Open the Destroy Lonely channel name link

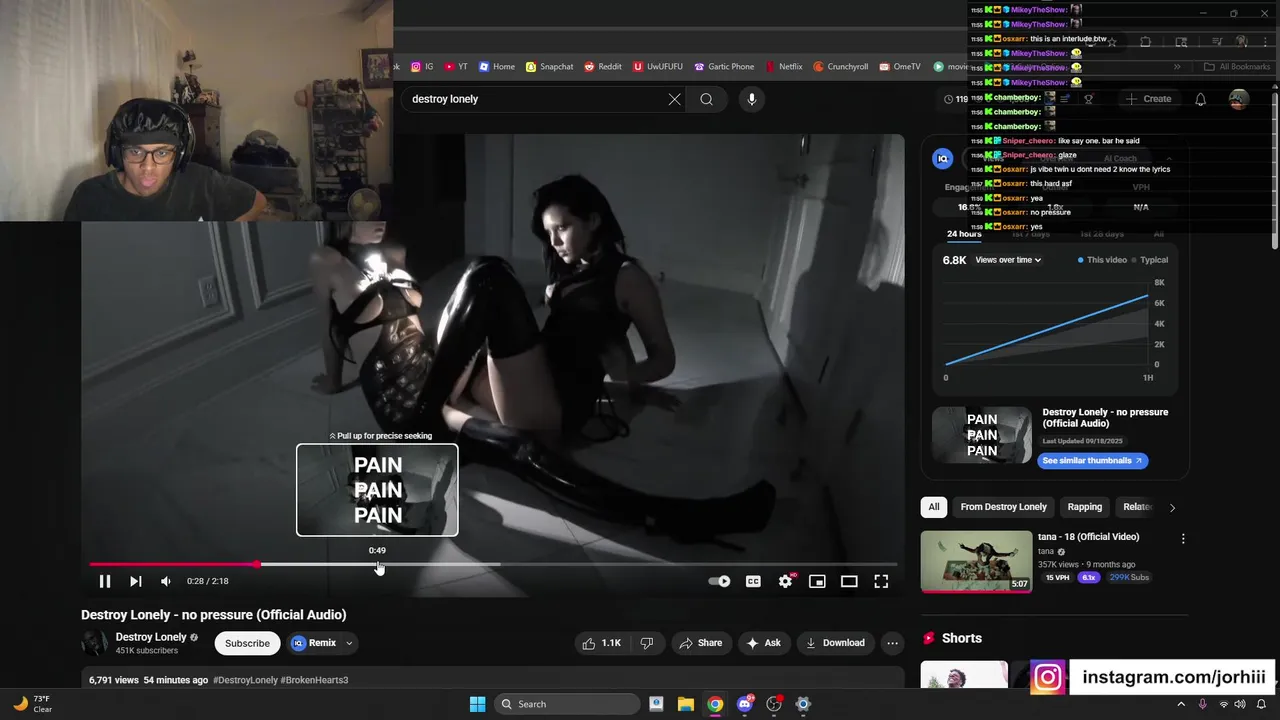pyautogui.click(x=151, y=637)
